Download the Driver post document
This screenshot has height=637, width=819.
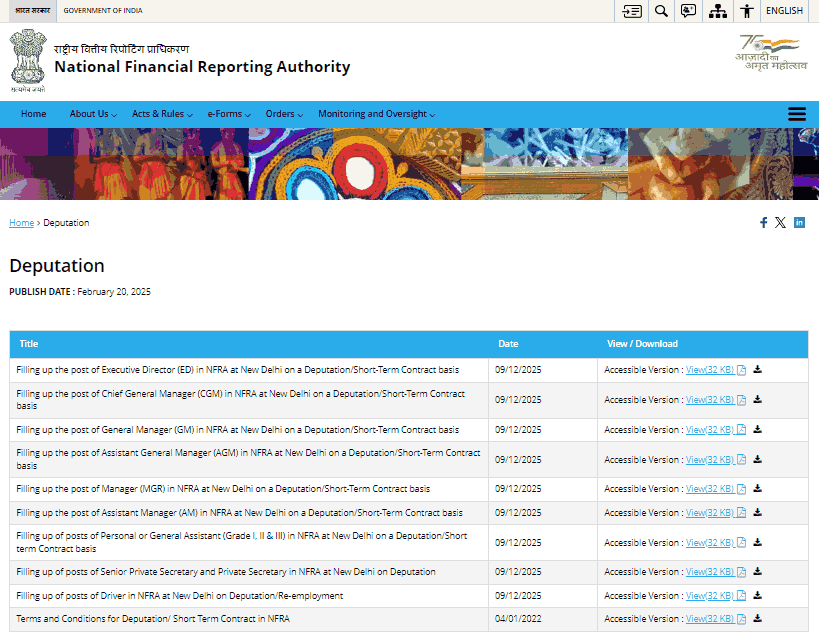[757, 596]
